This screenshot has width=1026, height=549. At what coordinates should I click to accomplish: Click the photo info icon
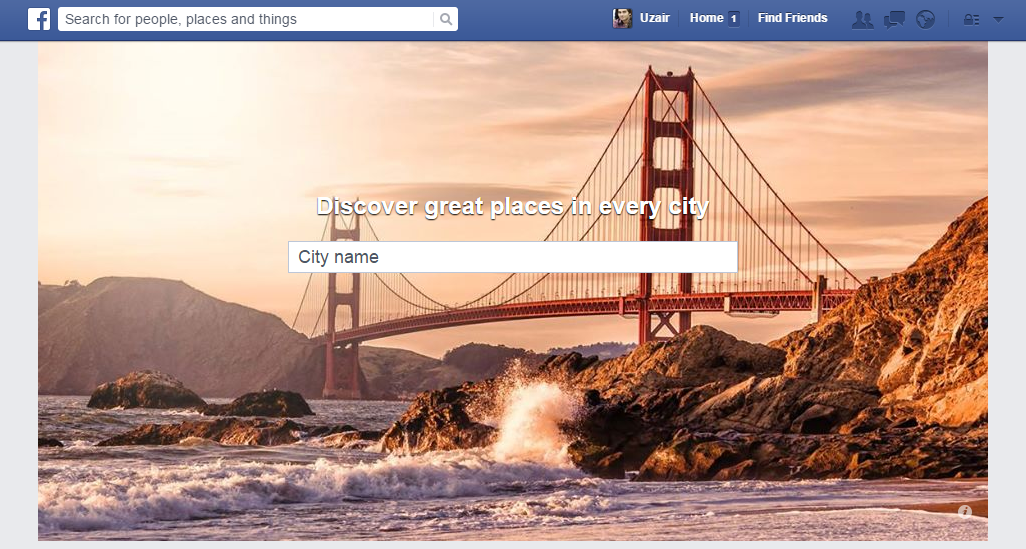965,511
